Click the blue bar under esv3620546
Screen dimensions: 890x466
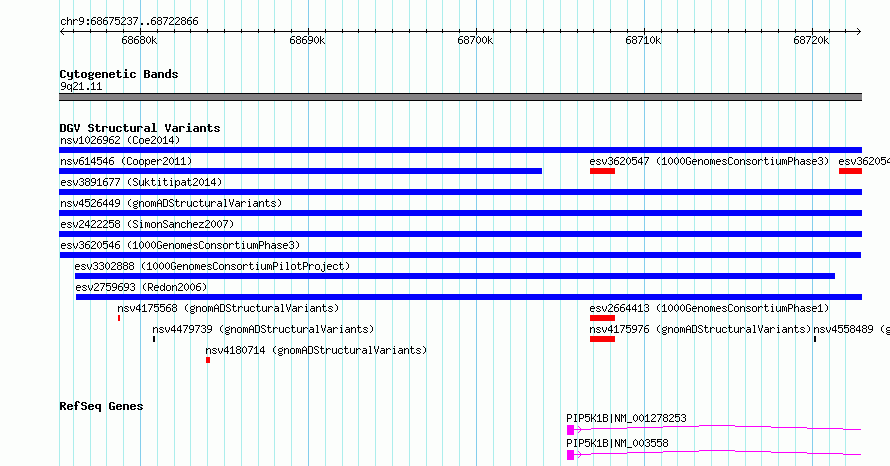coord(460,255)
